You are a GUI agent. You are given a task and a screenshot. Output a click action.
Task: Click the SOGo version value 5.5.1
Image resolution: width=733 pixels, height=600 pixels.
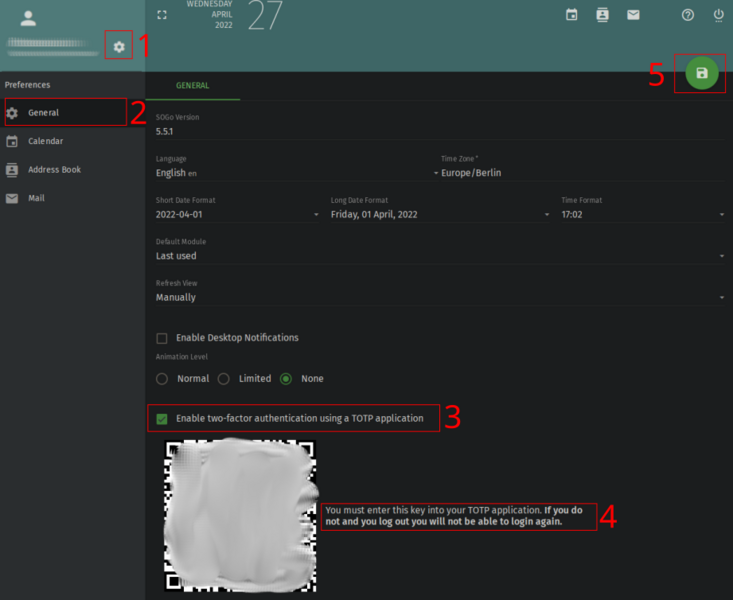click(165, 131)
